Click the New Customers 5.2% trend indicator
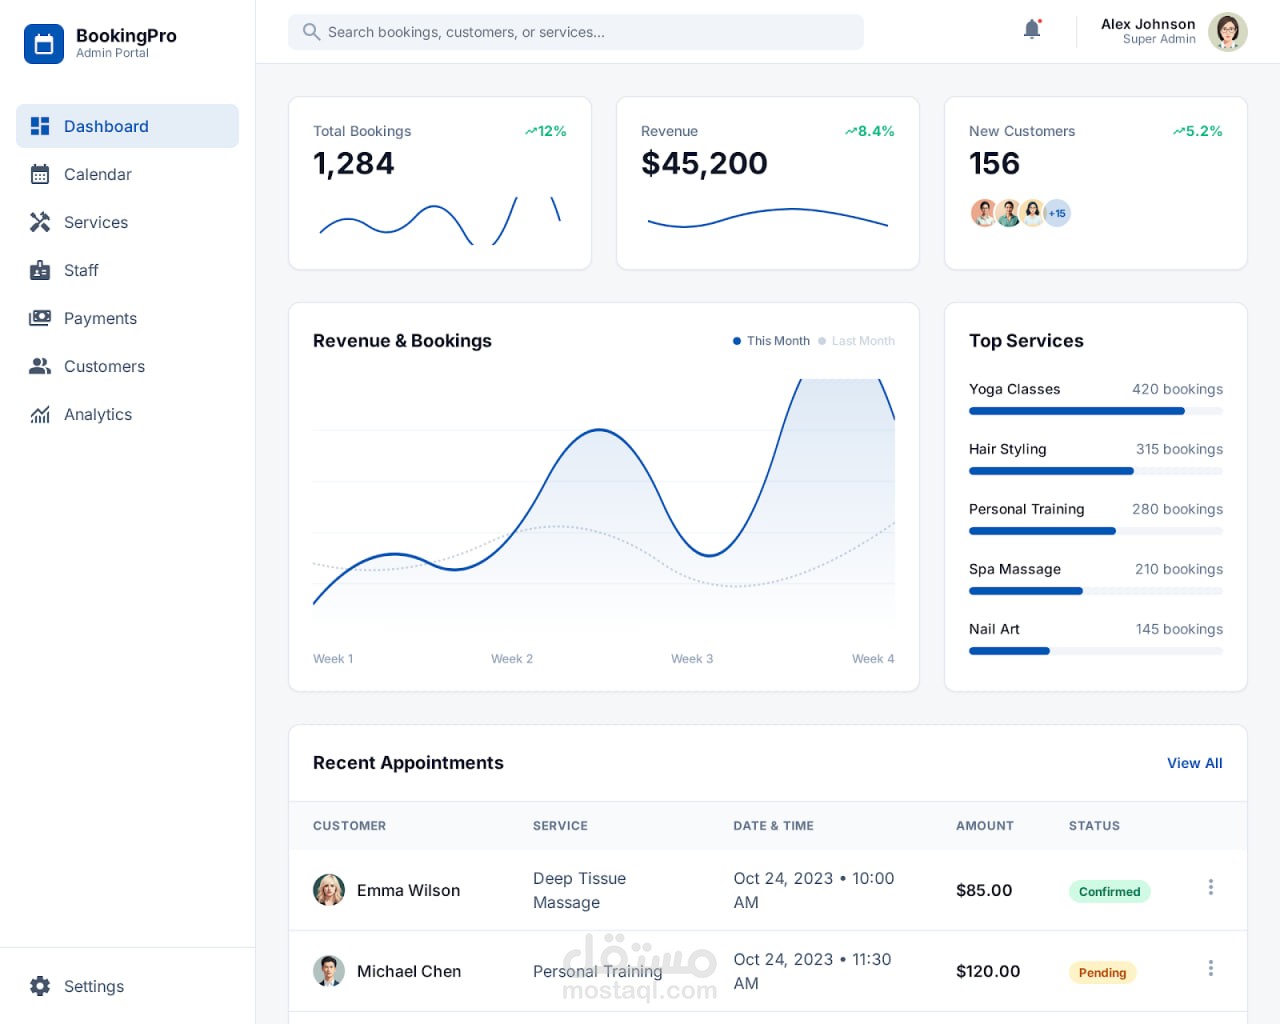1280x1024 pixels. pyautogui.click(x=1197, y=131)
